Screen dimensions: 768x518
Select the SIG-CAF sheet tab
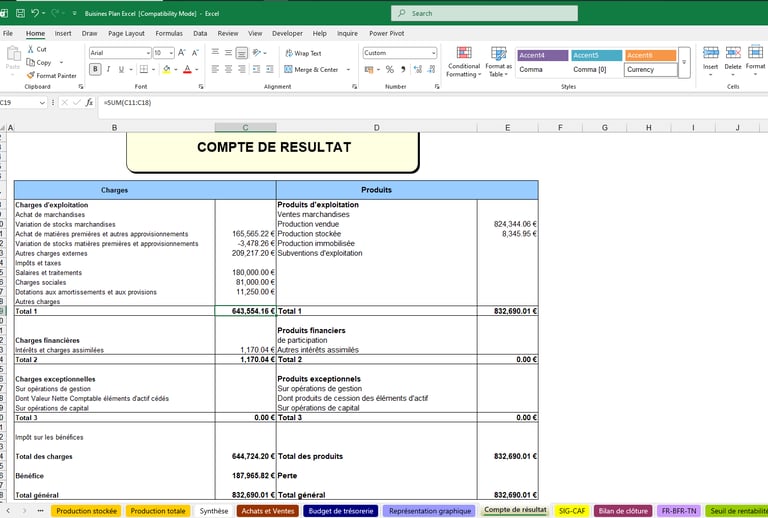pos(572,511)
